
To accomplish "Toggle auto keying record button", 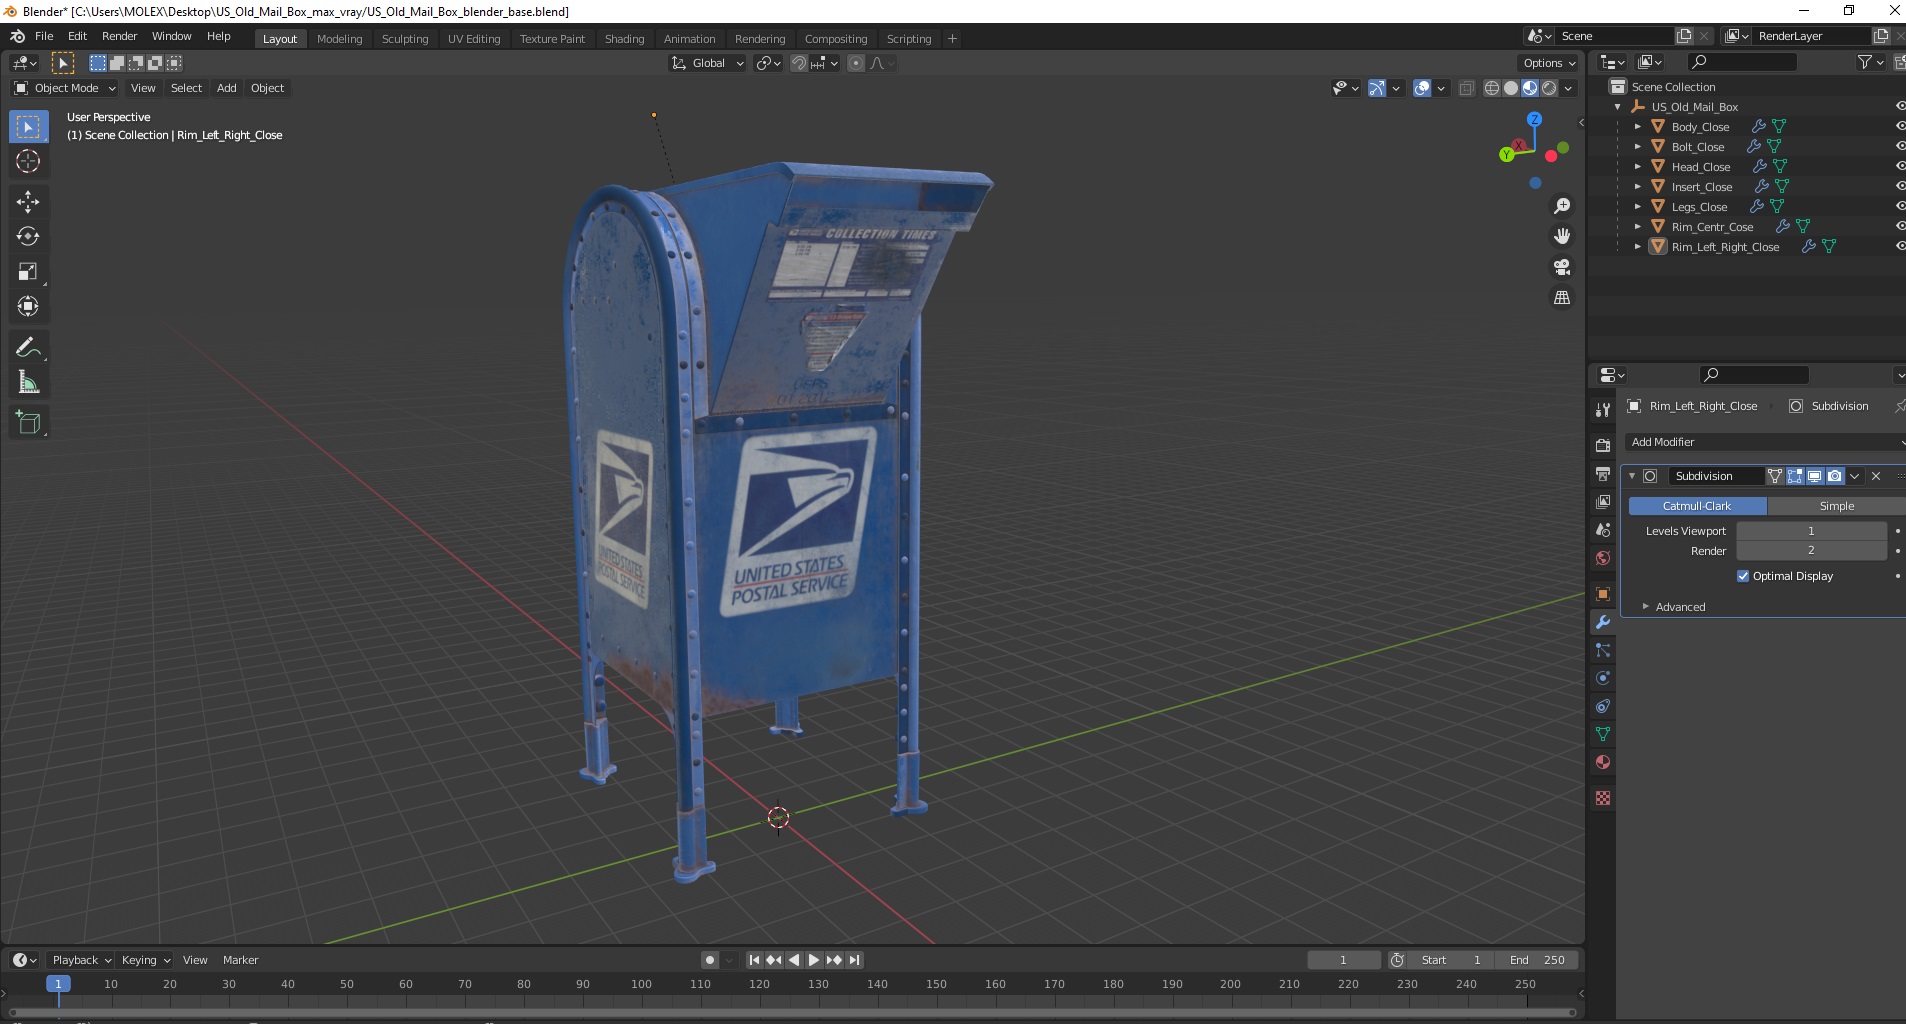I will 709,960.
